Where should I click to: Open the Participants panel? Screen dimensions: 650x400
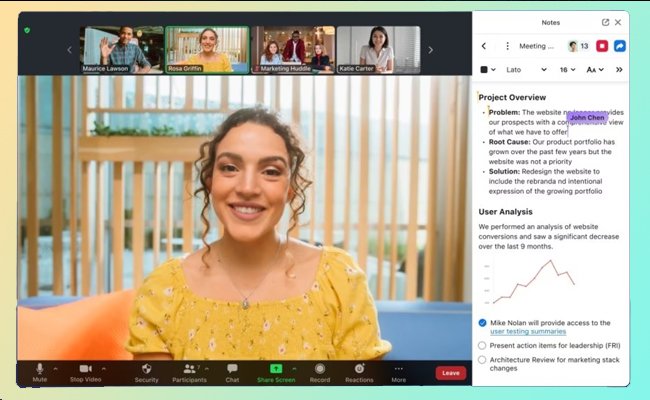pyautogui.click(x=188, y=369)
